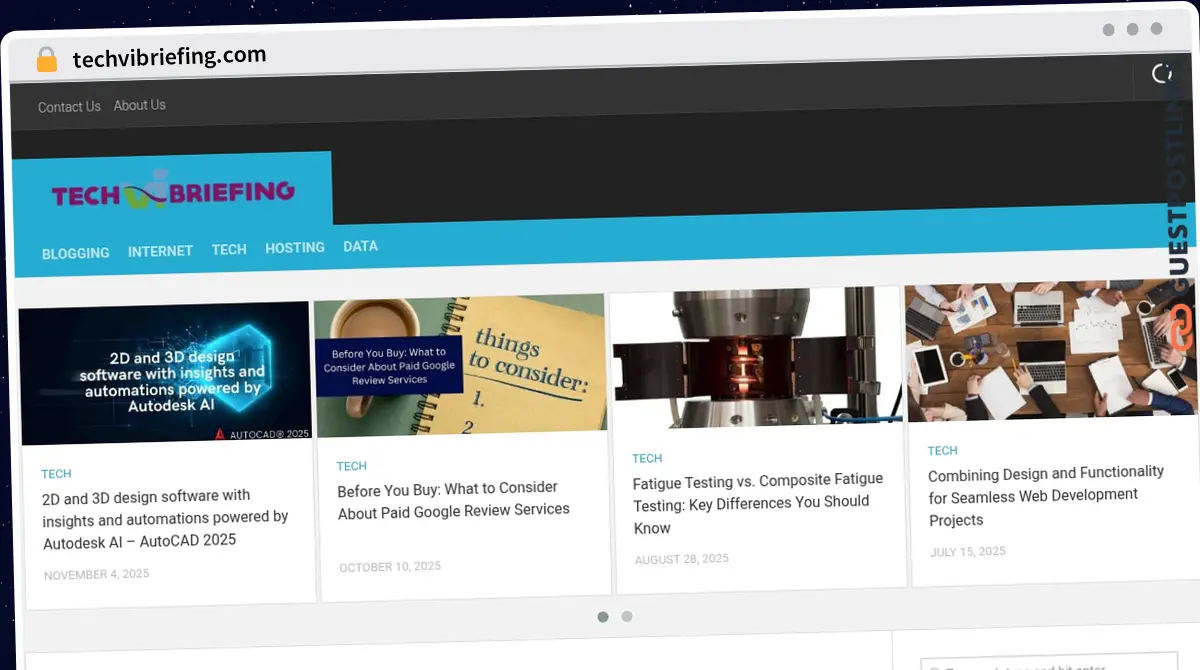Open the About Us page
This screenshot has width=1200, height=670.
coord(139,105)
